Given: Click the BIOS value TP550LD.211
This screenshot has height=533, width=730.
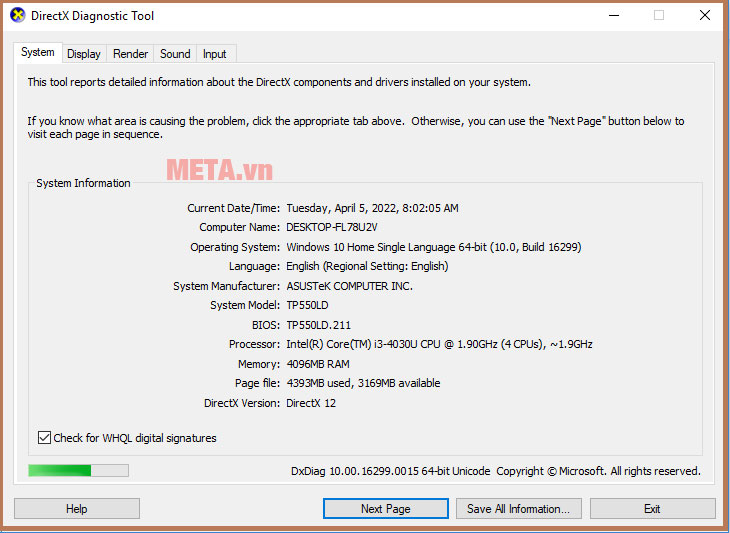Looking at the screenshot, I should [318, 325].
